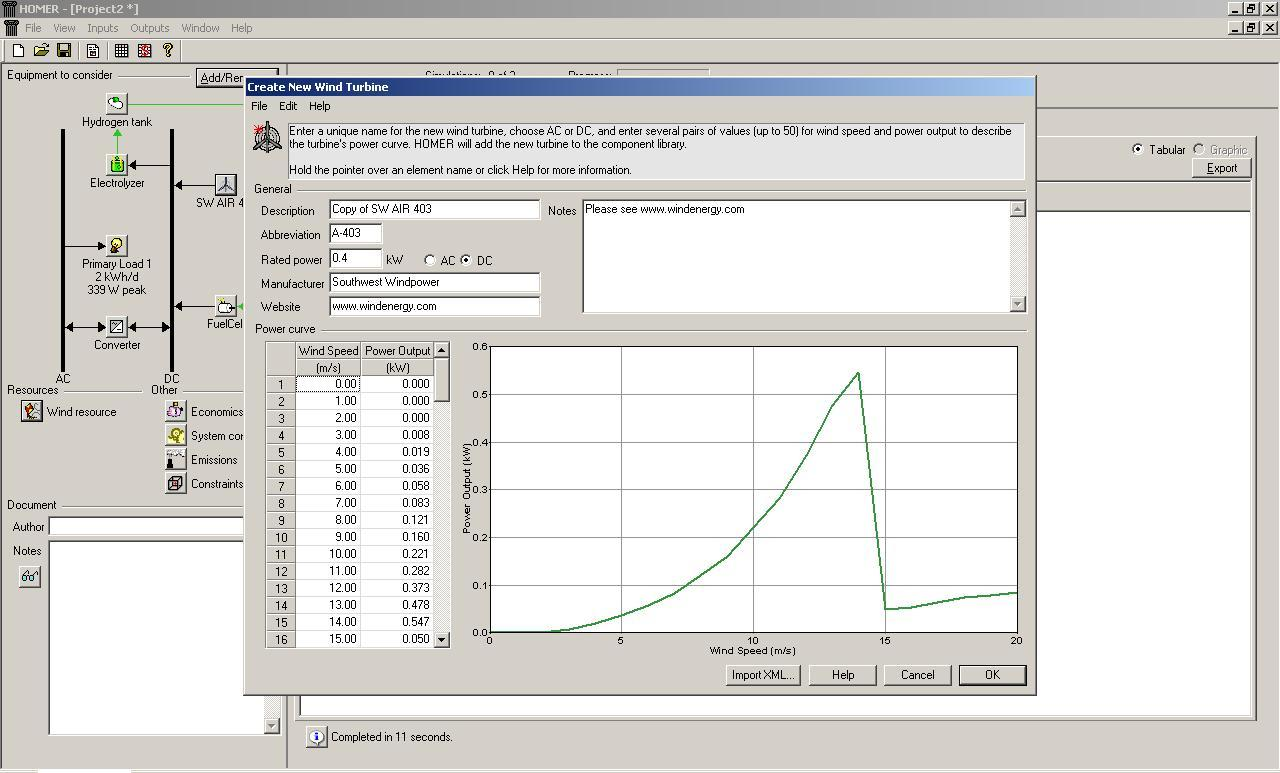This screenshot has width=1280, height=773.
Task: Open the dialog's File menu
Action: click(259, 106)
